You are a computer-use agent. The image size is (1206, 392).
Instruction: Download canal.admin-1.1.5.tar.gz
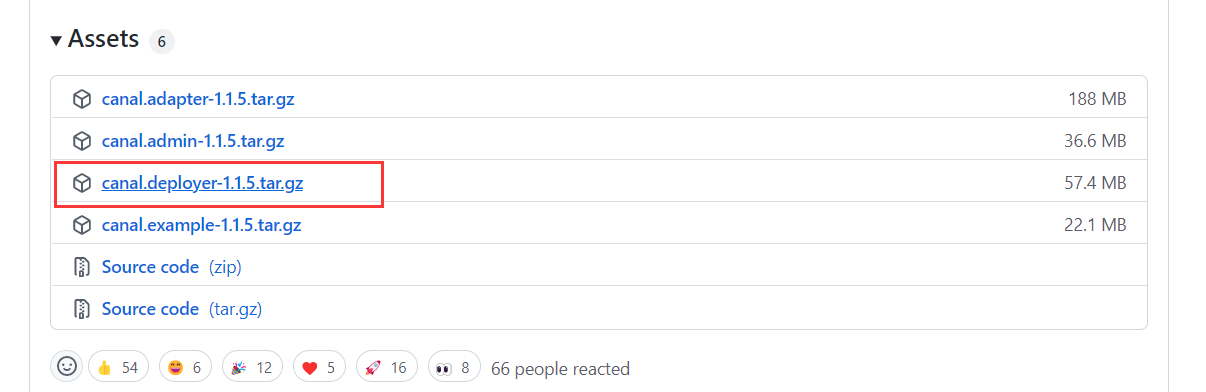(x=193, y=141)
